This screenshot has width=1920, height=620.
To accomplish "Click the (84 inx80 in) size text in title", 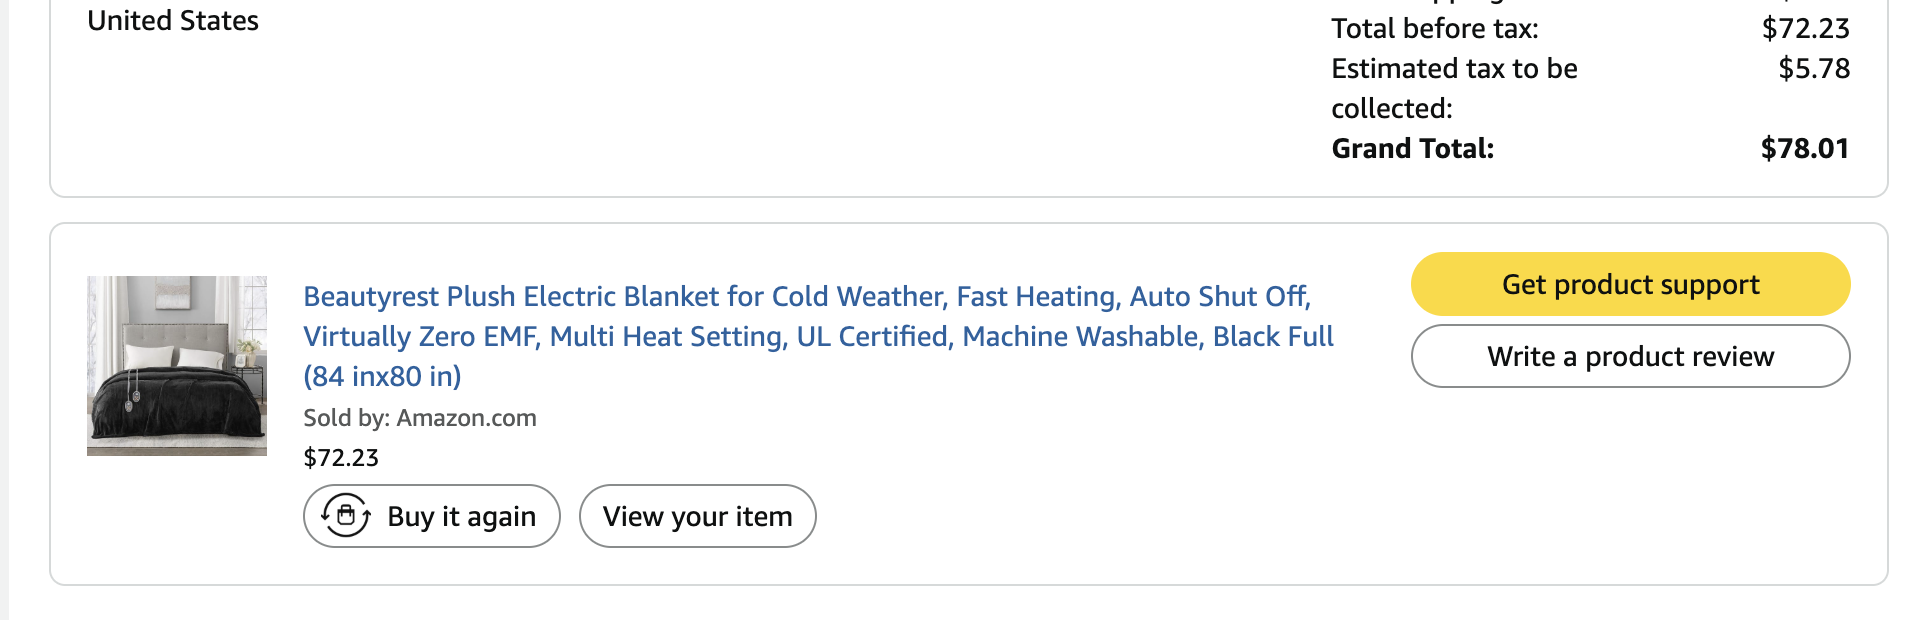I will (x=382, y=377).
